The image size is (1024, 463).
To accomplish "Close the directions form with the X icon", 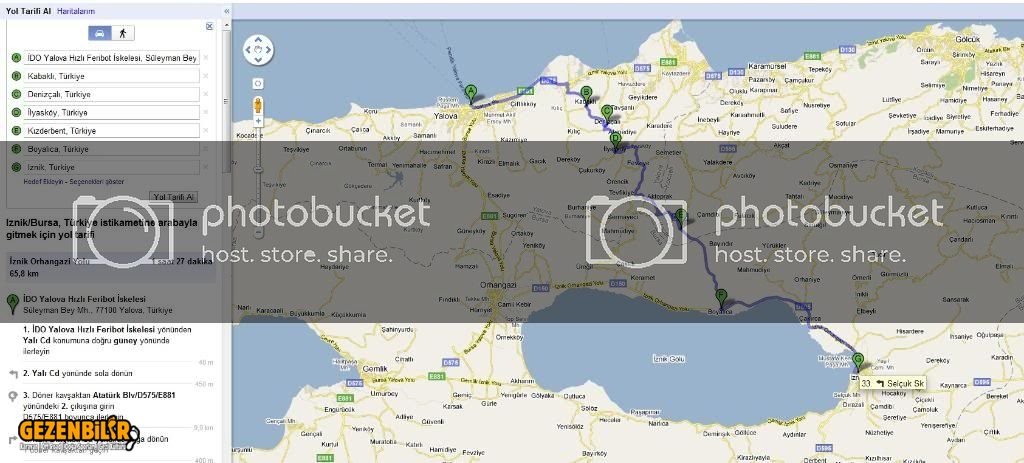I will [x=210, y=26].
